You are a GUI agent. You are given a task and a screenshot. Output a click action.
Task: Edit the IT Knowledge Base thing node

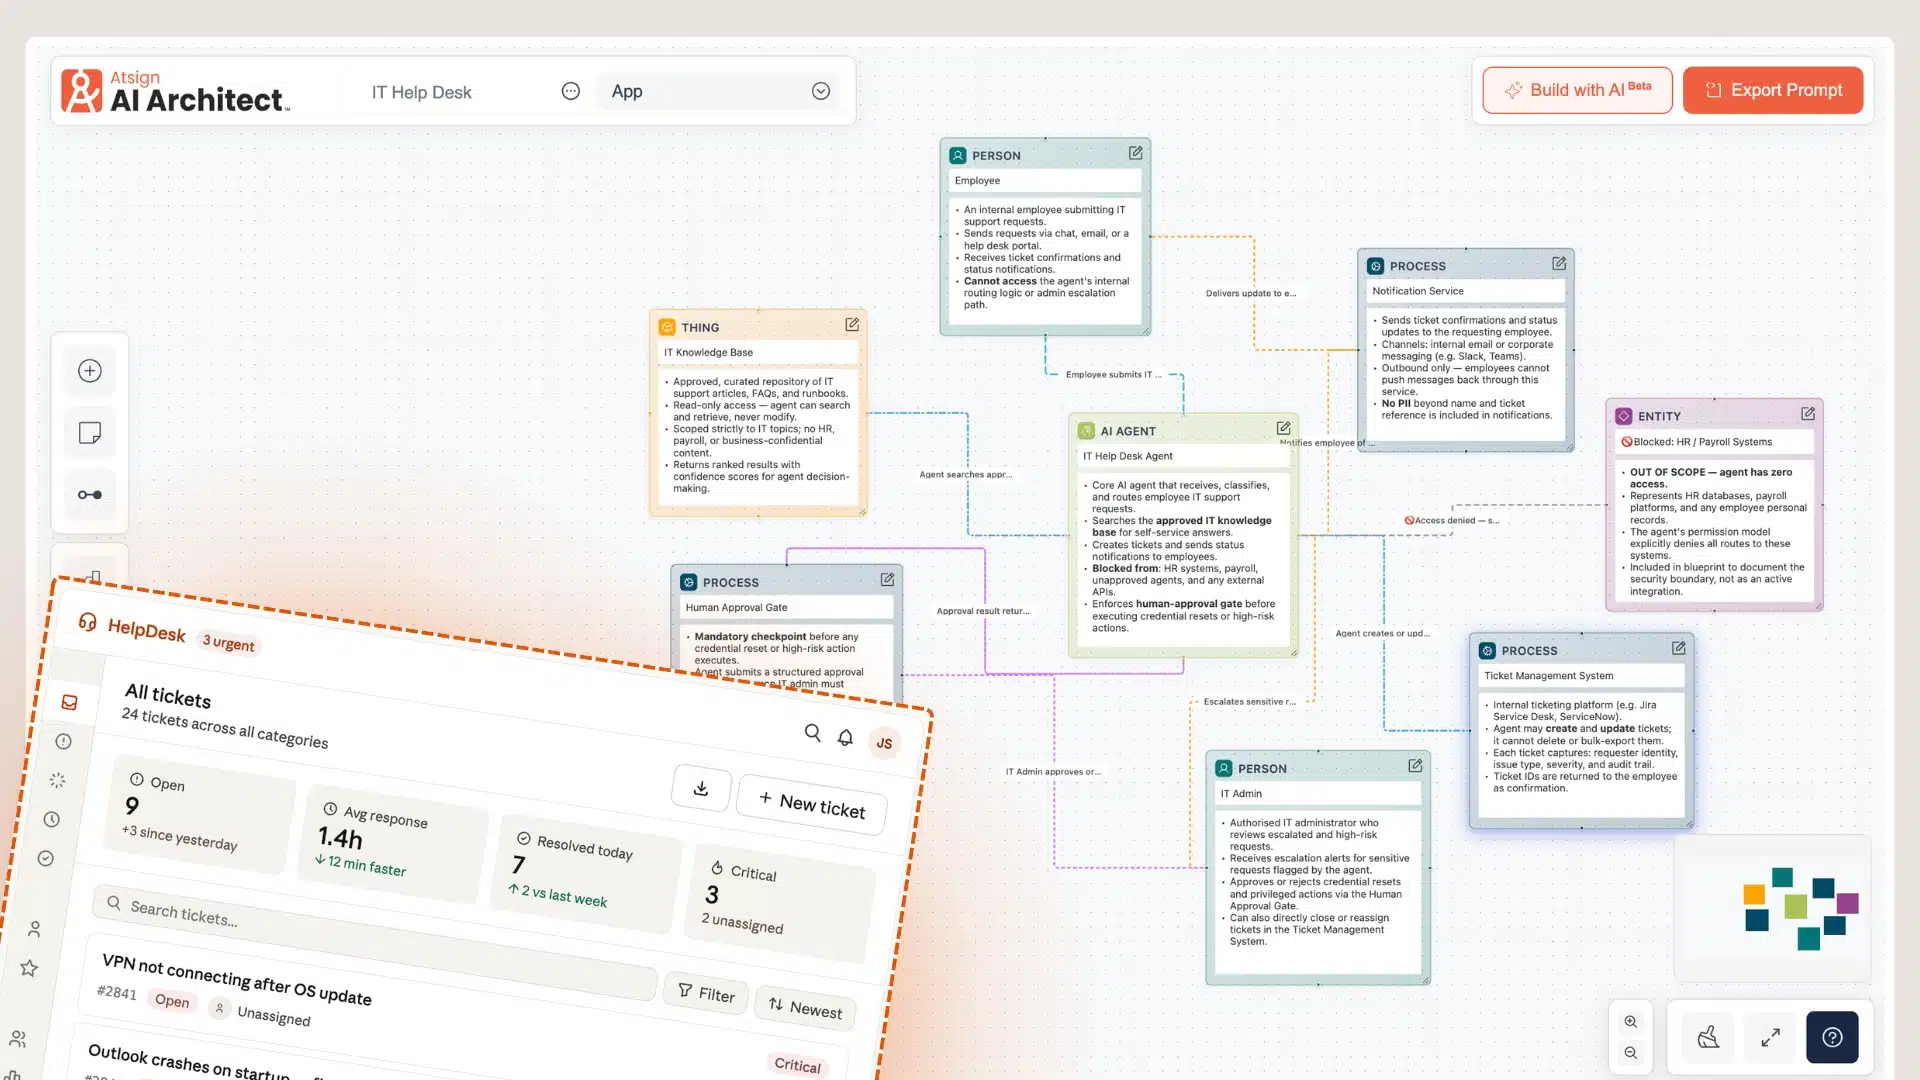[x=852, y=325]
